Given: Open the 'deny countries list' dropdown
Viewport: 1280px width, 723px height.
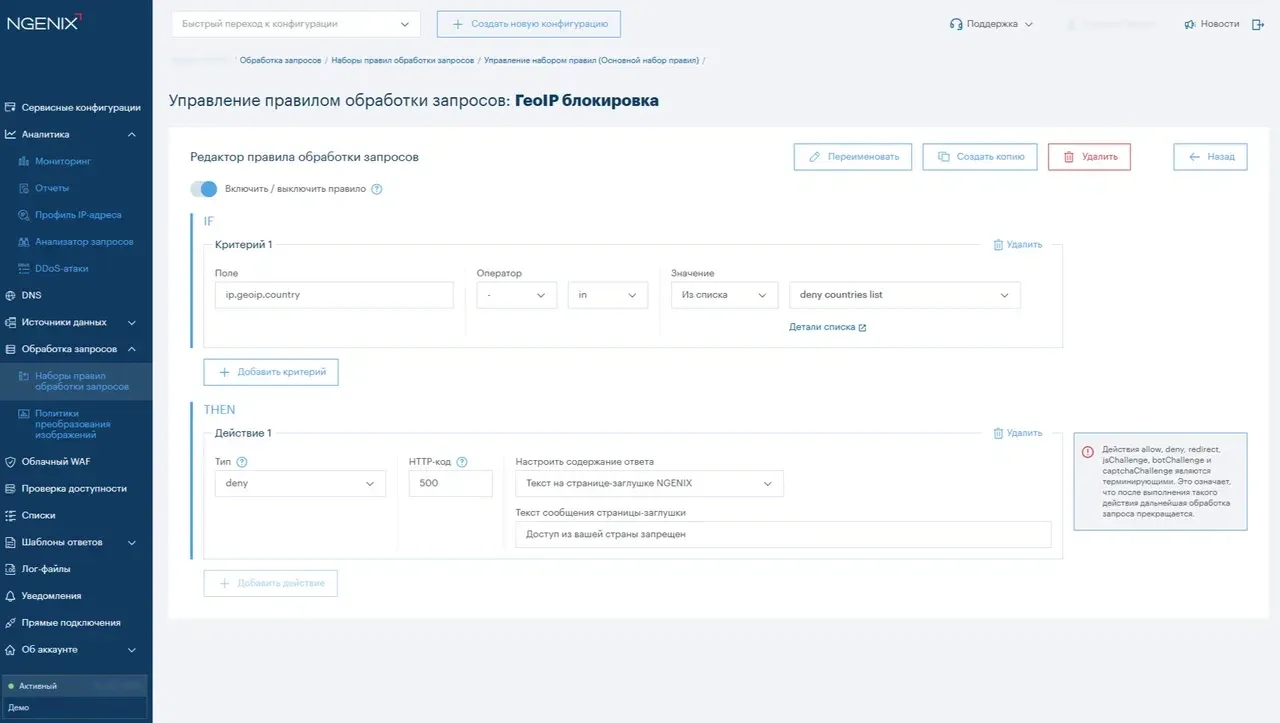Looking at the screenshot, I should click(905, 295).
